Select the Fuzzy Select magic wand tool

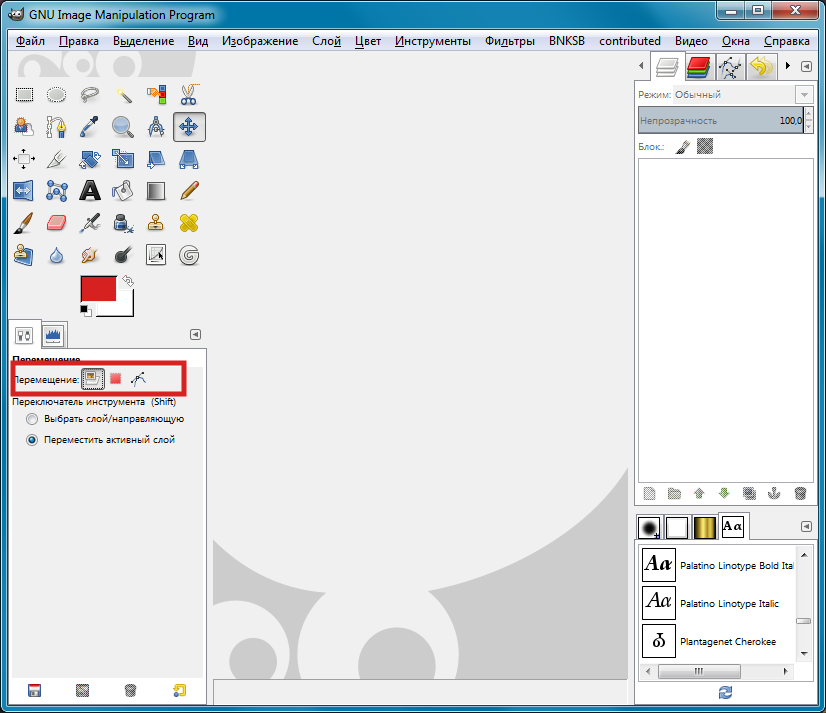click(x=123, y=95)
